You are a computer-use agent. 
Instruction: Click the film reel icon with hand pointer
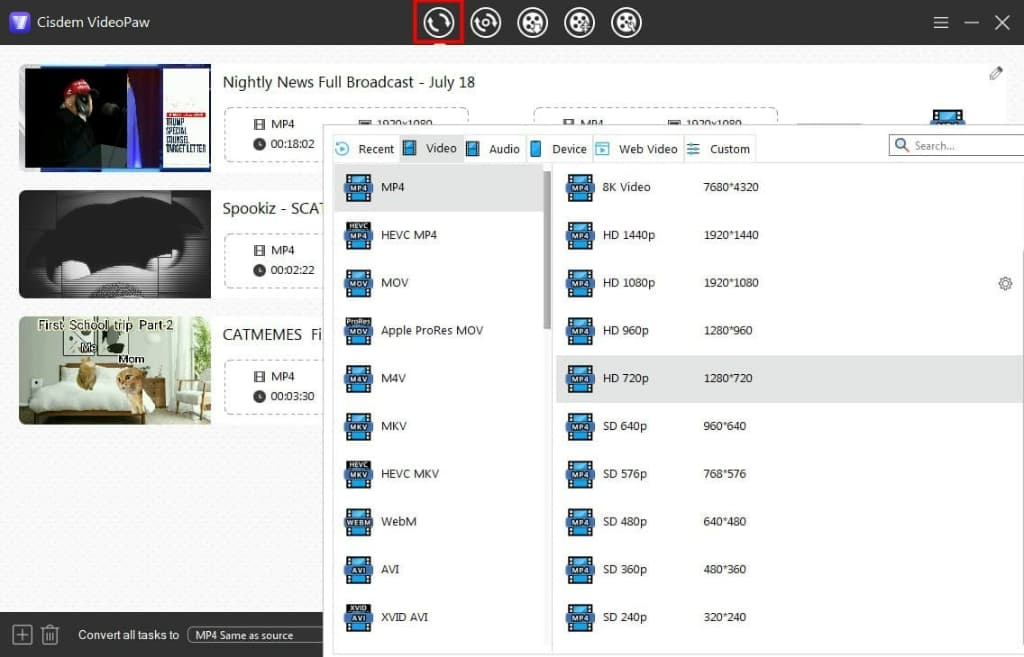click(626, 21)
